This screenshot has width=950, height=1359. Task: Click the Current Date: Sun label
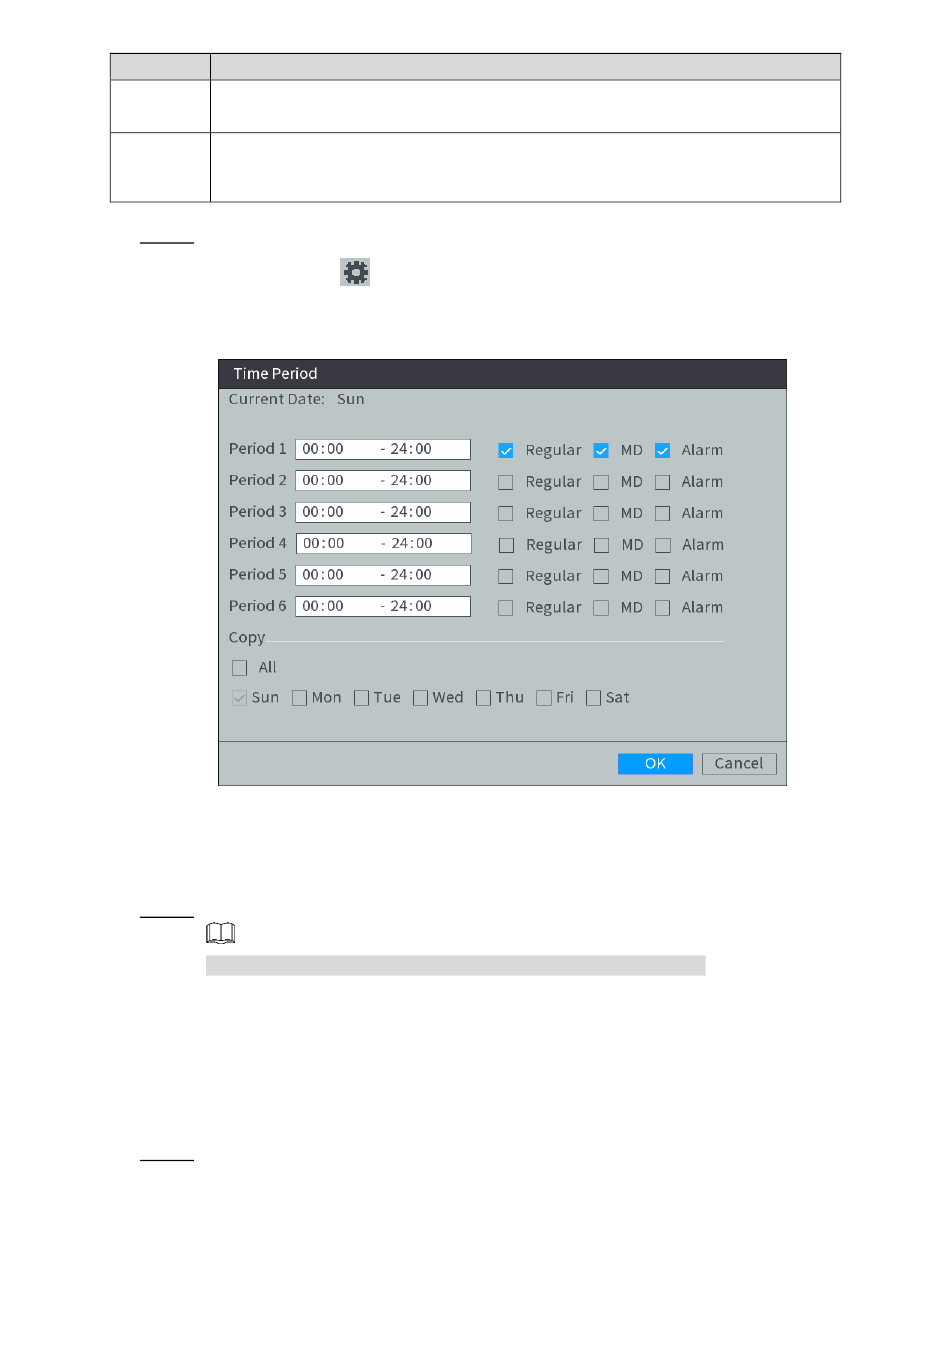pyautogui.click(x=296, y=399)
